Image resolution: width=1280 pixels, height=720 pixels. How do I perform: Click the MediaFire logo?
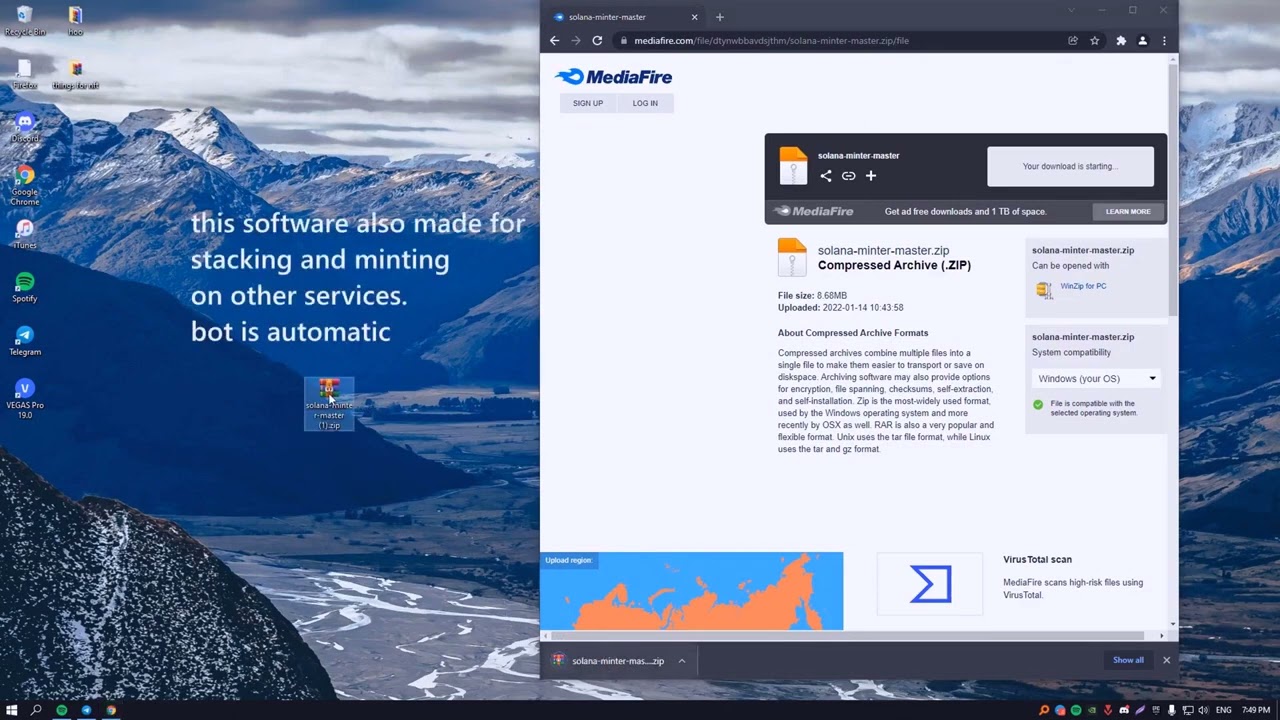613,77
